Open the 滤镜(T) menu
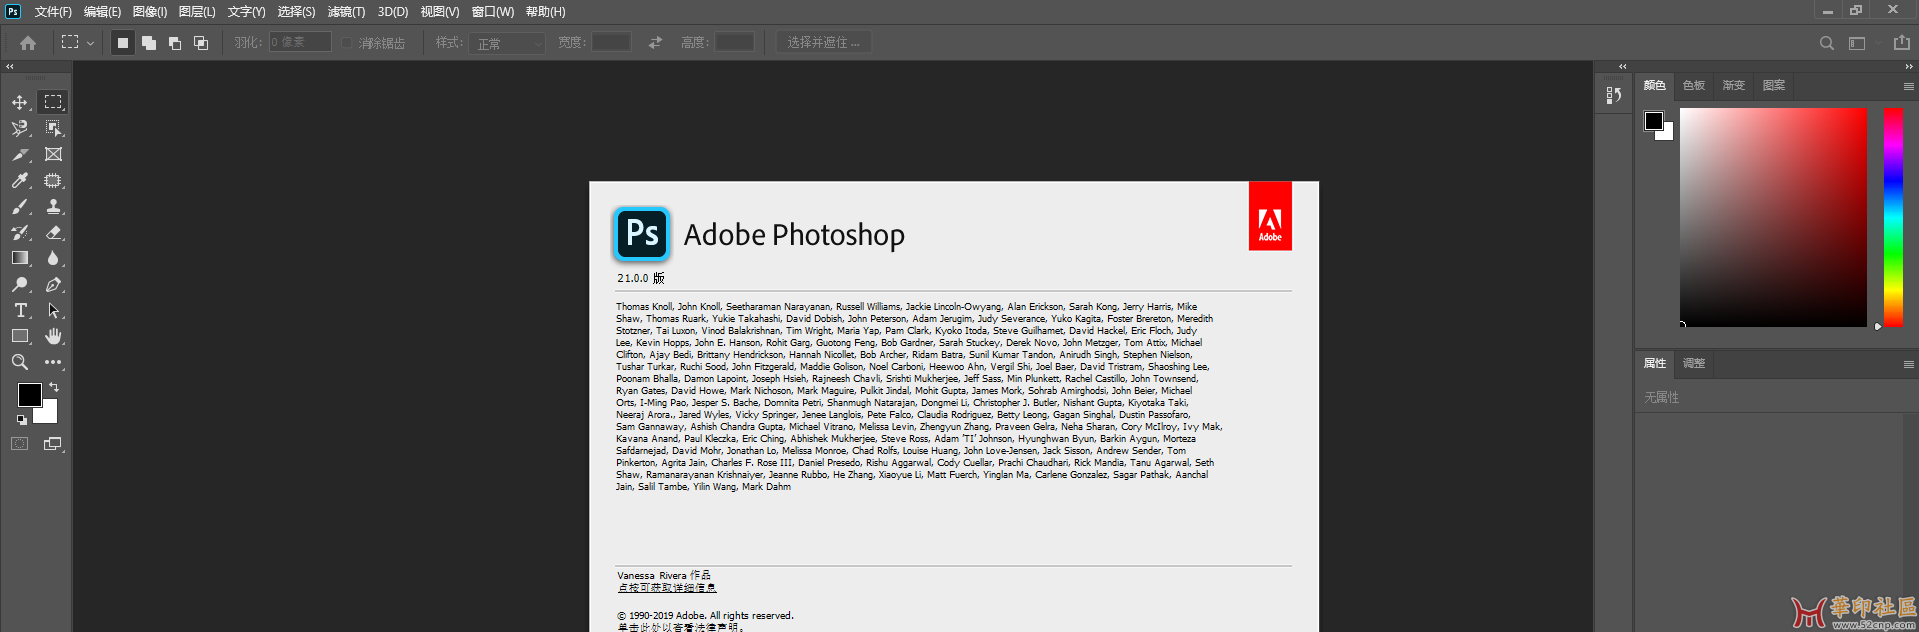 pos(346,12)
